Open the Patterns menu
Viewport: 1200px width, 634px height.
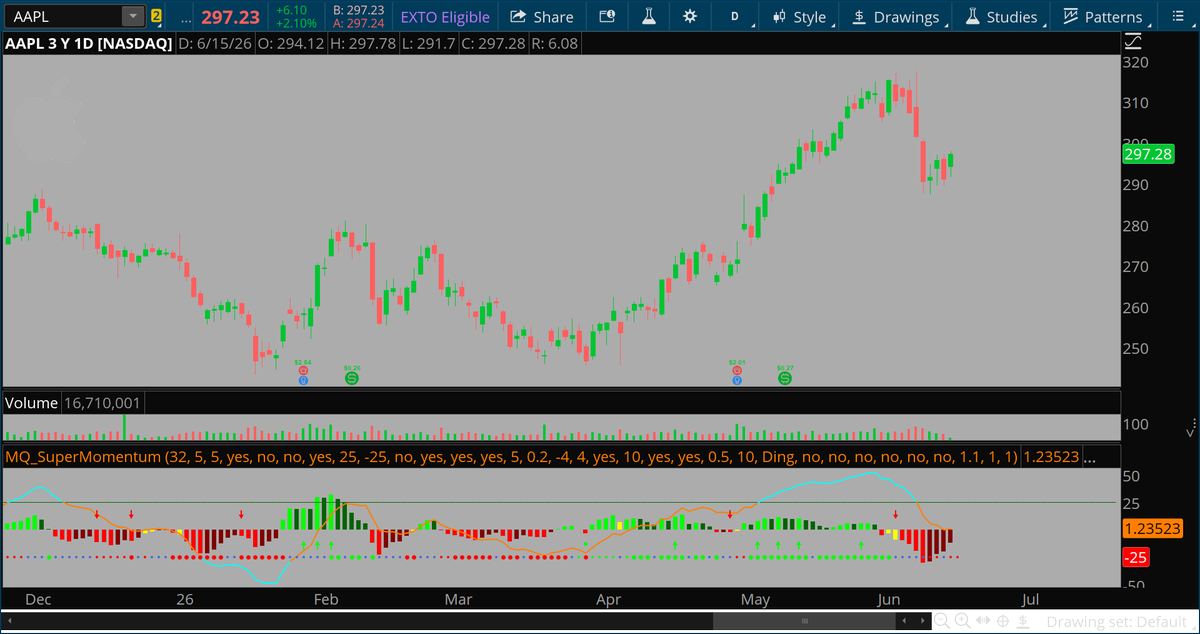click(1104, 17)
